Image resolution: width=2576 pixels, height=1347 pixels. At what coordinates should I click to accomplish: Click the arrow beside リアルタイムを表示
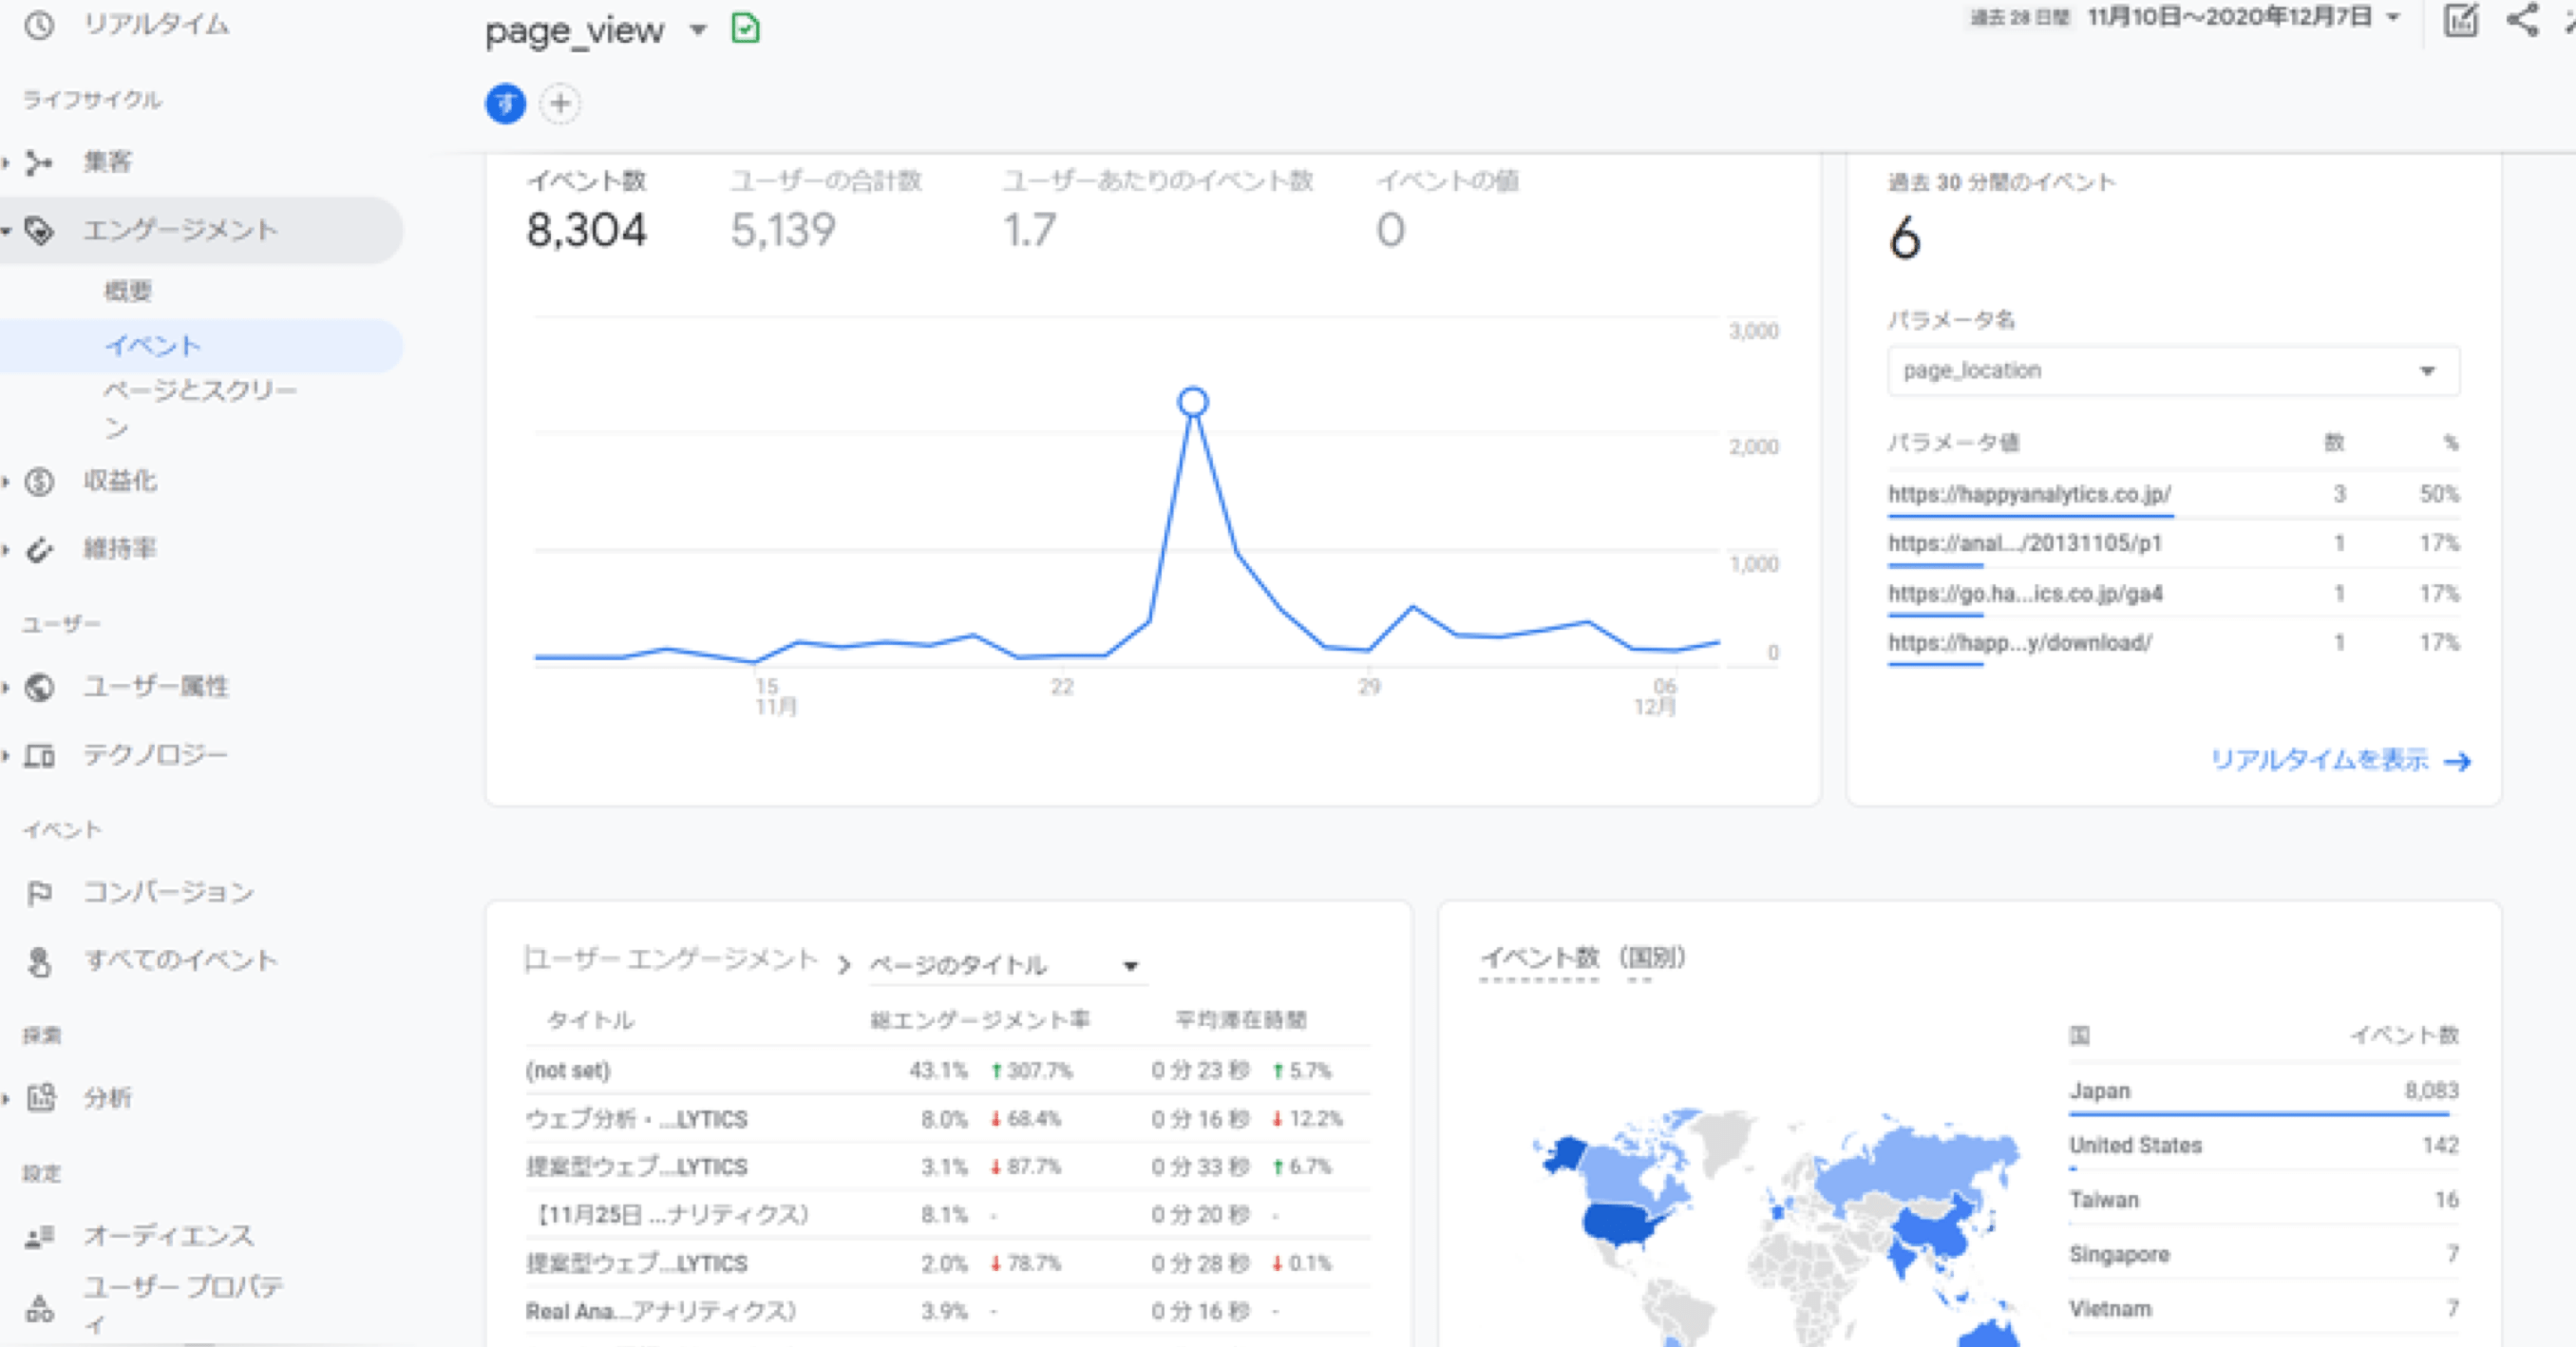(2457, 762)
